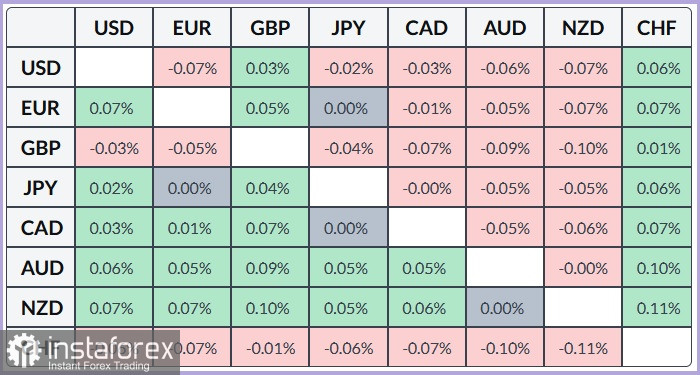Select the CHF/NZD -0.11% cell

point(583,347)
